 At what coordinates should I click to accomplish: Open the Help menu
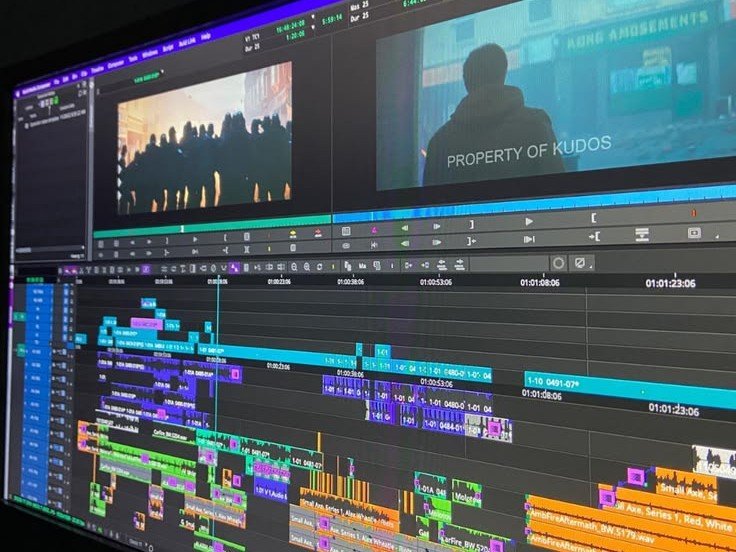pyautogui.click(x=205, y=37)
